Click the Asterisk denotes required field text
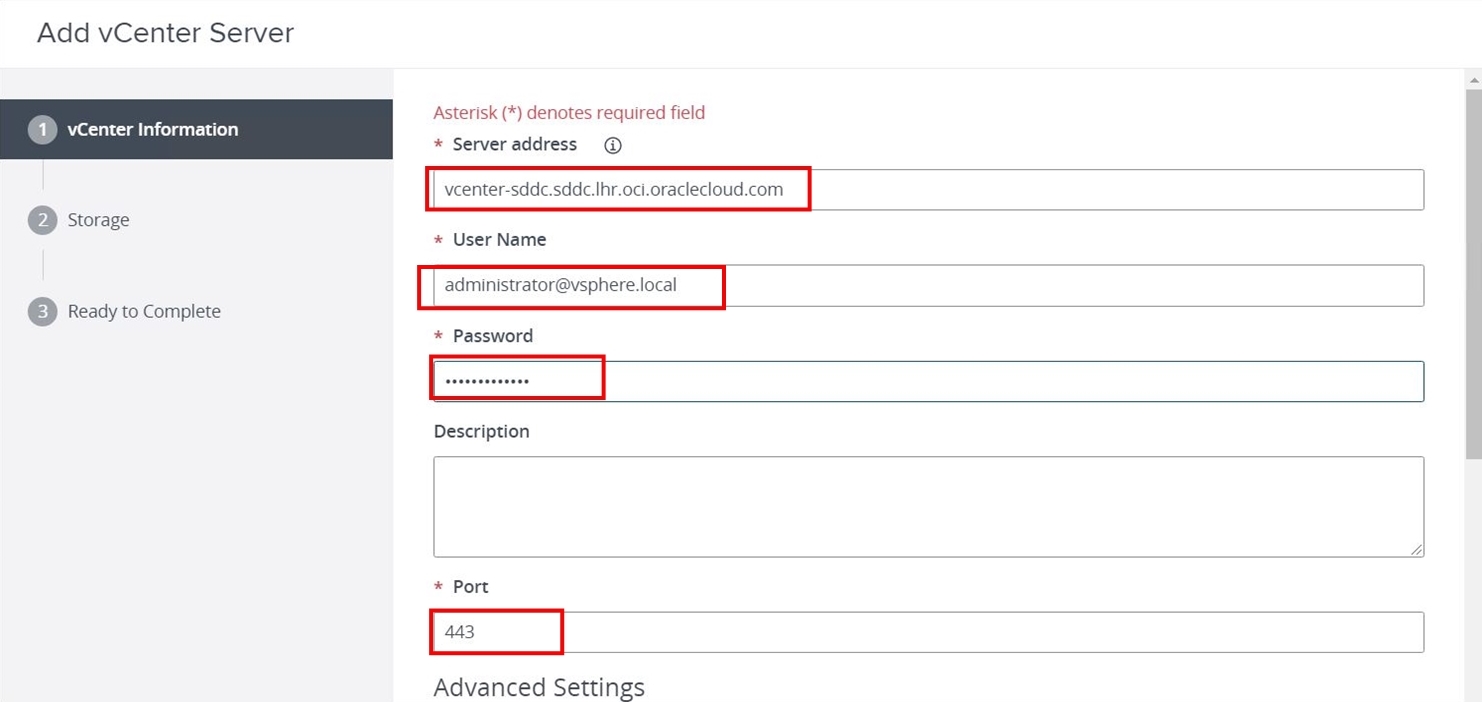1482x702 pixels. (569, 112)
